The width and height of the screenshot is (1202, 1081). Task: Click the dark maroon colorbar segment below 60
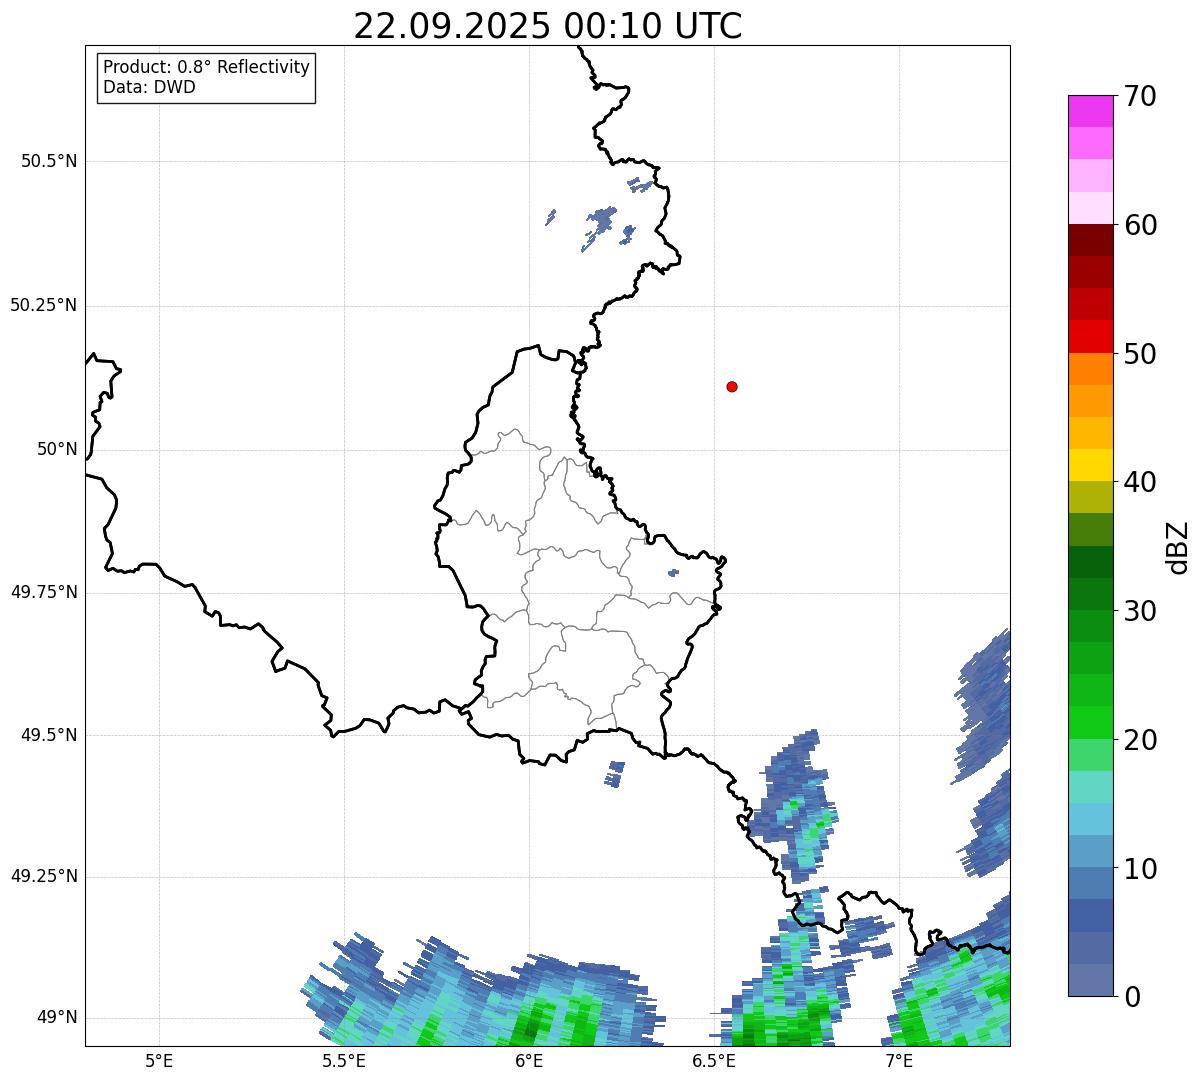pyautogui.click(x=1090, y=240)
